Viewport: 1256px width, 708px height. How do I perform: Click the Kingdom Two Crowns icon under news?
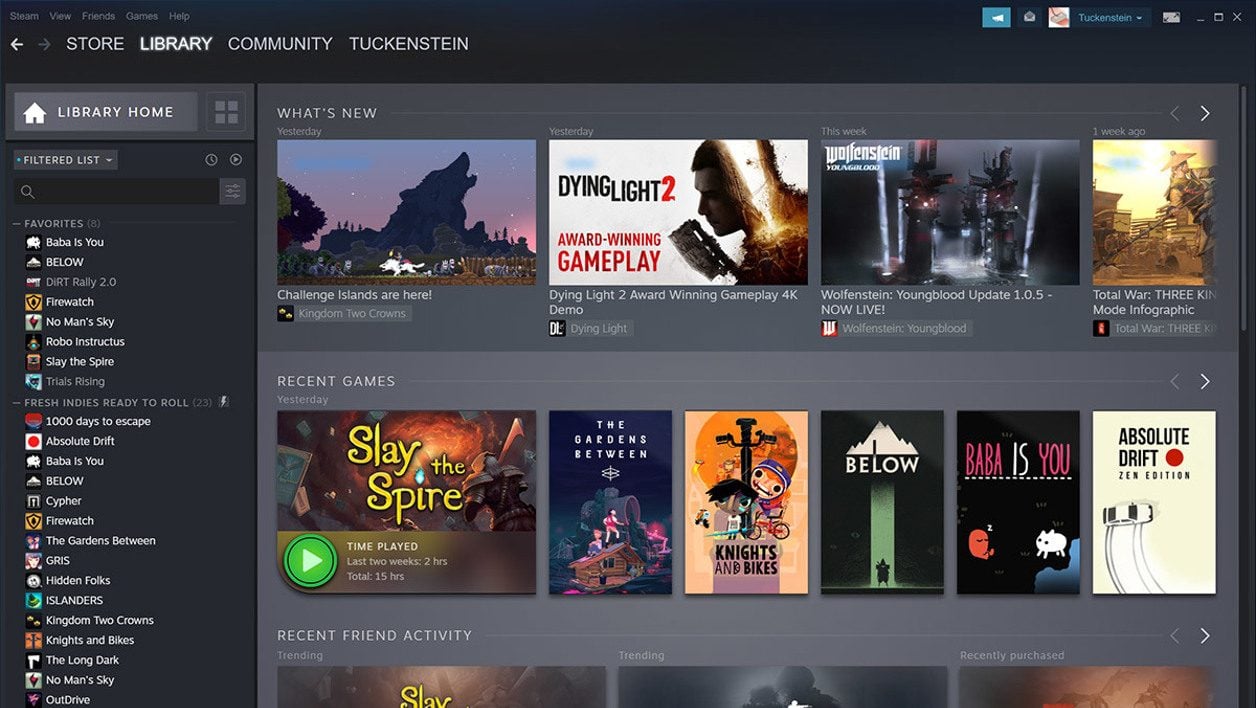285,314
